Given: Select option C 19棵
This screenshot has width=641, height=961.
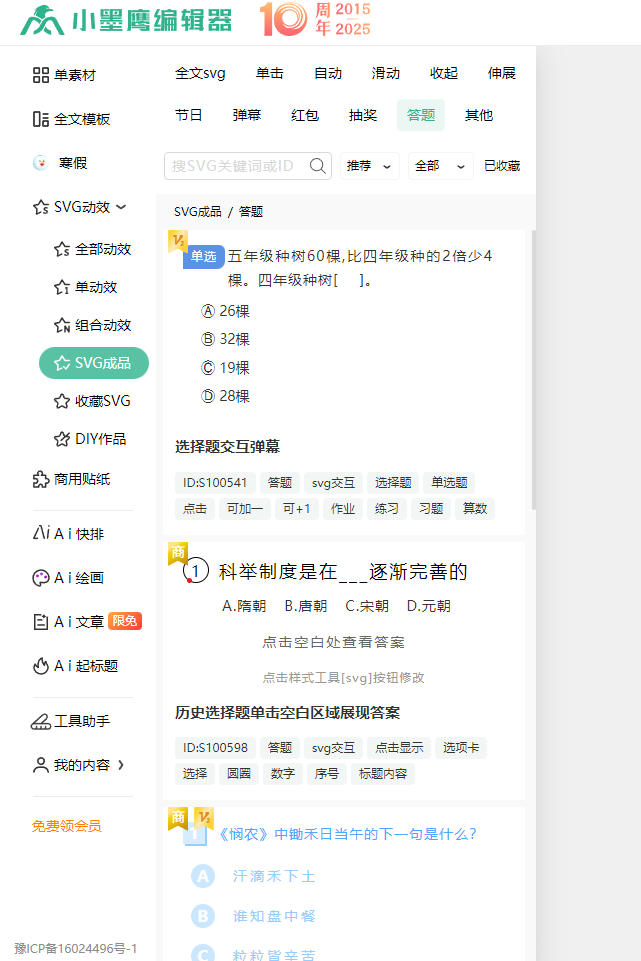Looking at the screenshot, I should 226,368.
